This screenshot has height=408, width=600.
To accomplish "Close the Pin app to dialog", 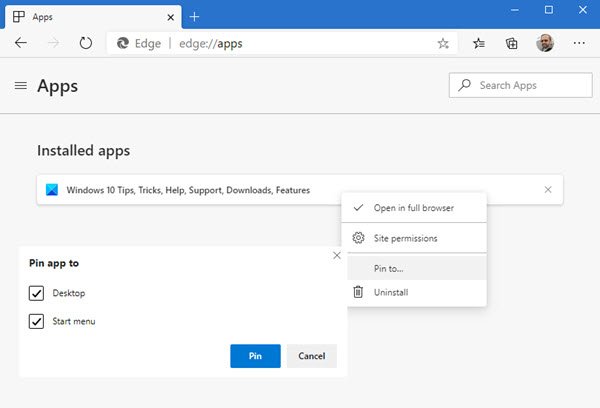I will 337,255.
